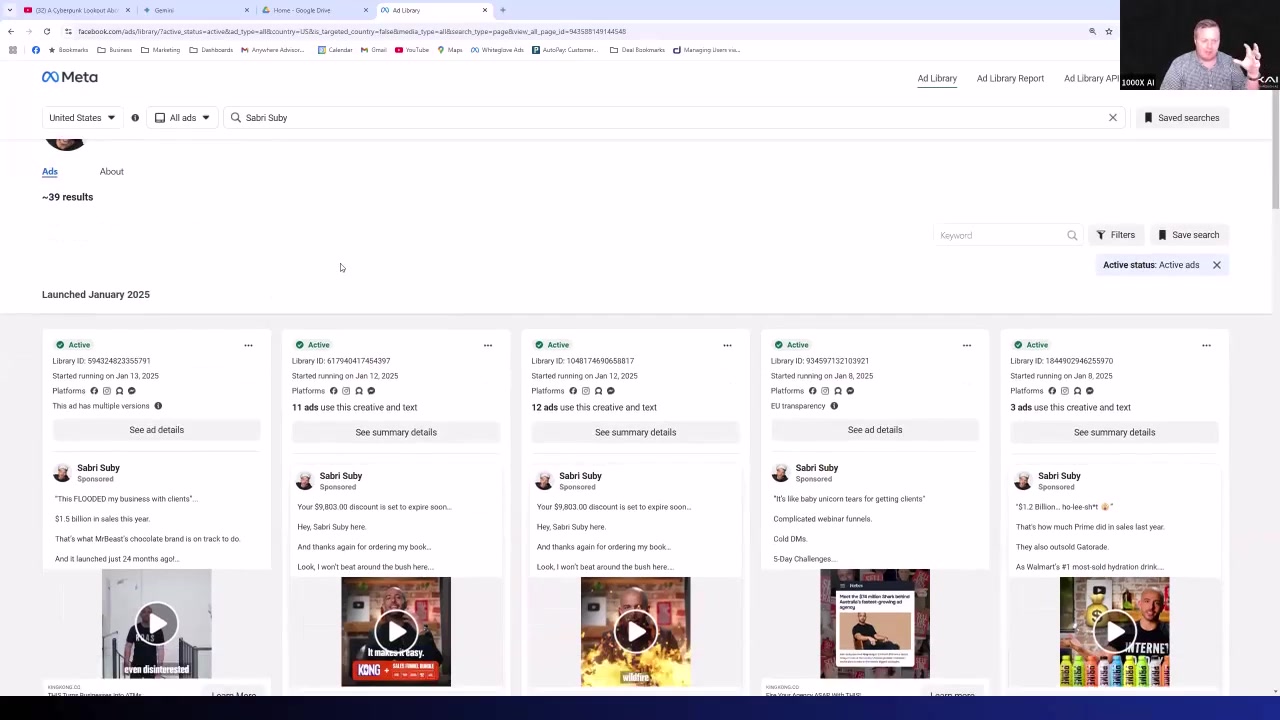Image resolution: width=1280 pixels, height=720 pixels.
Task: Open options menu for ad 617940417454397
Action: click(488, 345)
